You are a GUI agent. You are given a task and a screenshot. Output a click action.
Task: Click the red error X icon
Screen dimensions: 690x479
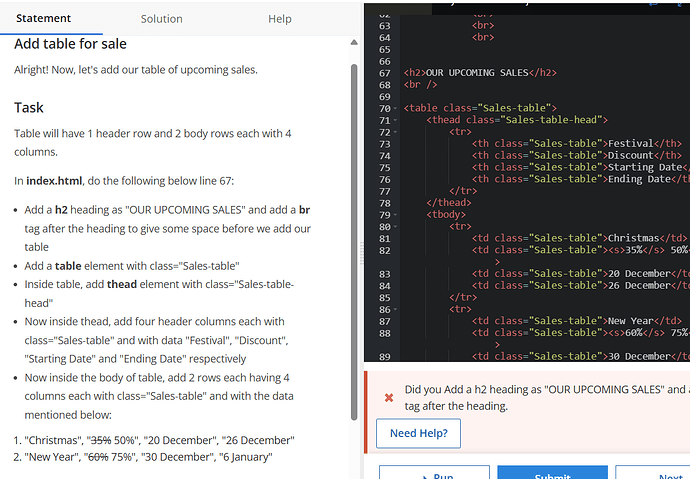(x=389, y=398)
